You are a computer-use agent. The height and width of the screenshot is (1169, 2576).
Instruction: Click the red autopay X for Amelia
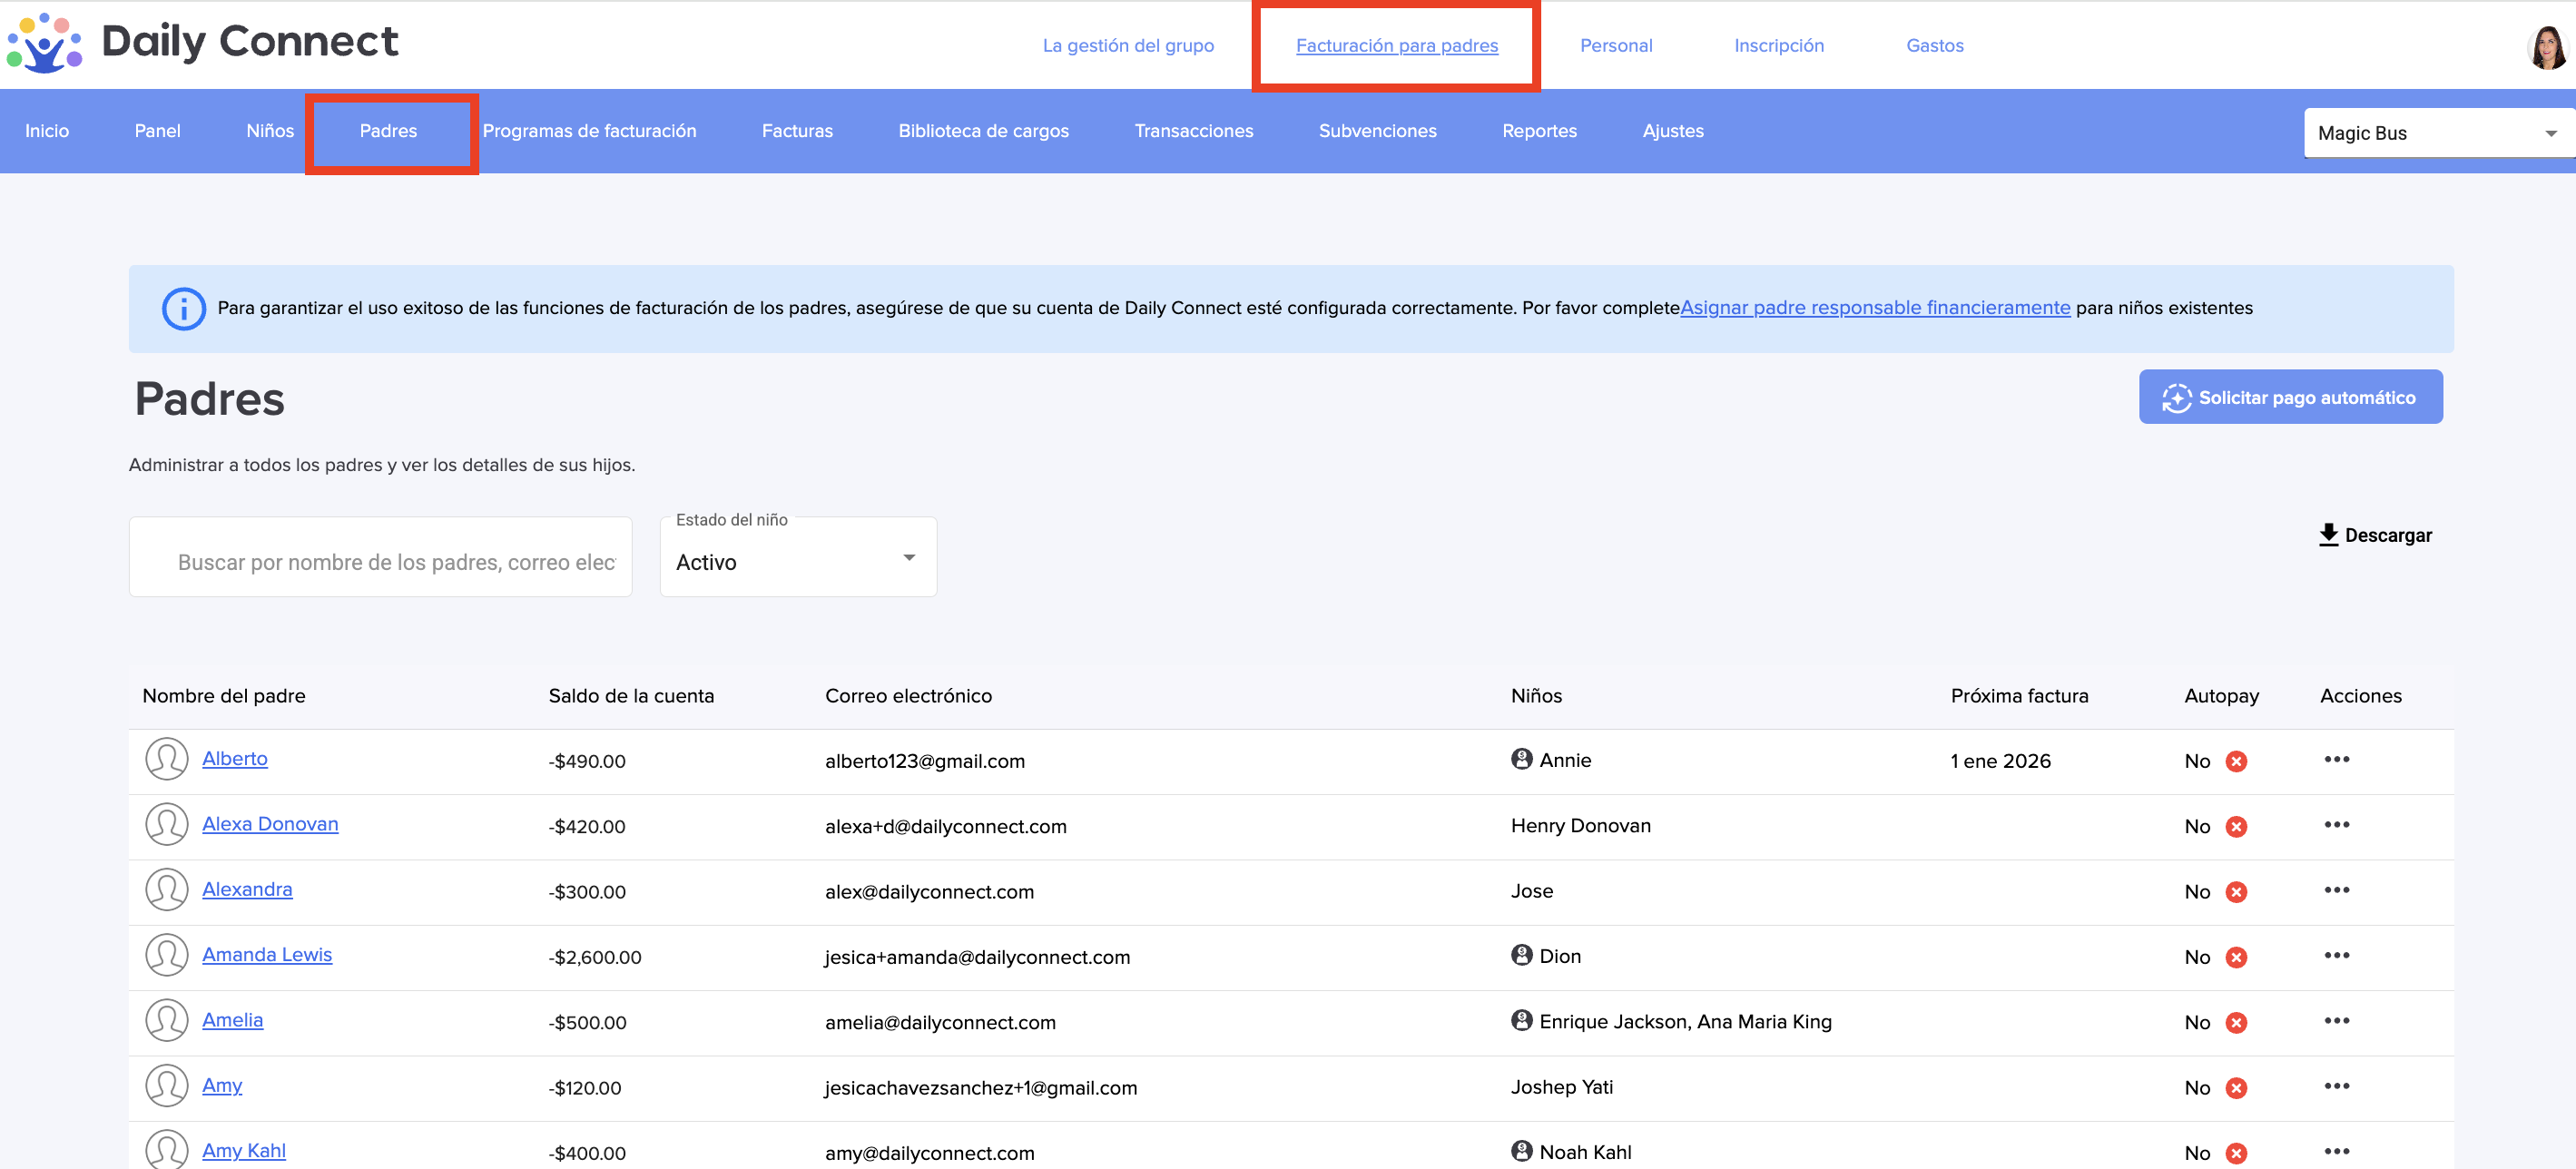click(x=2236, y=1023)
